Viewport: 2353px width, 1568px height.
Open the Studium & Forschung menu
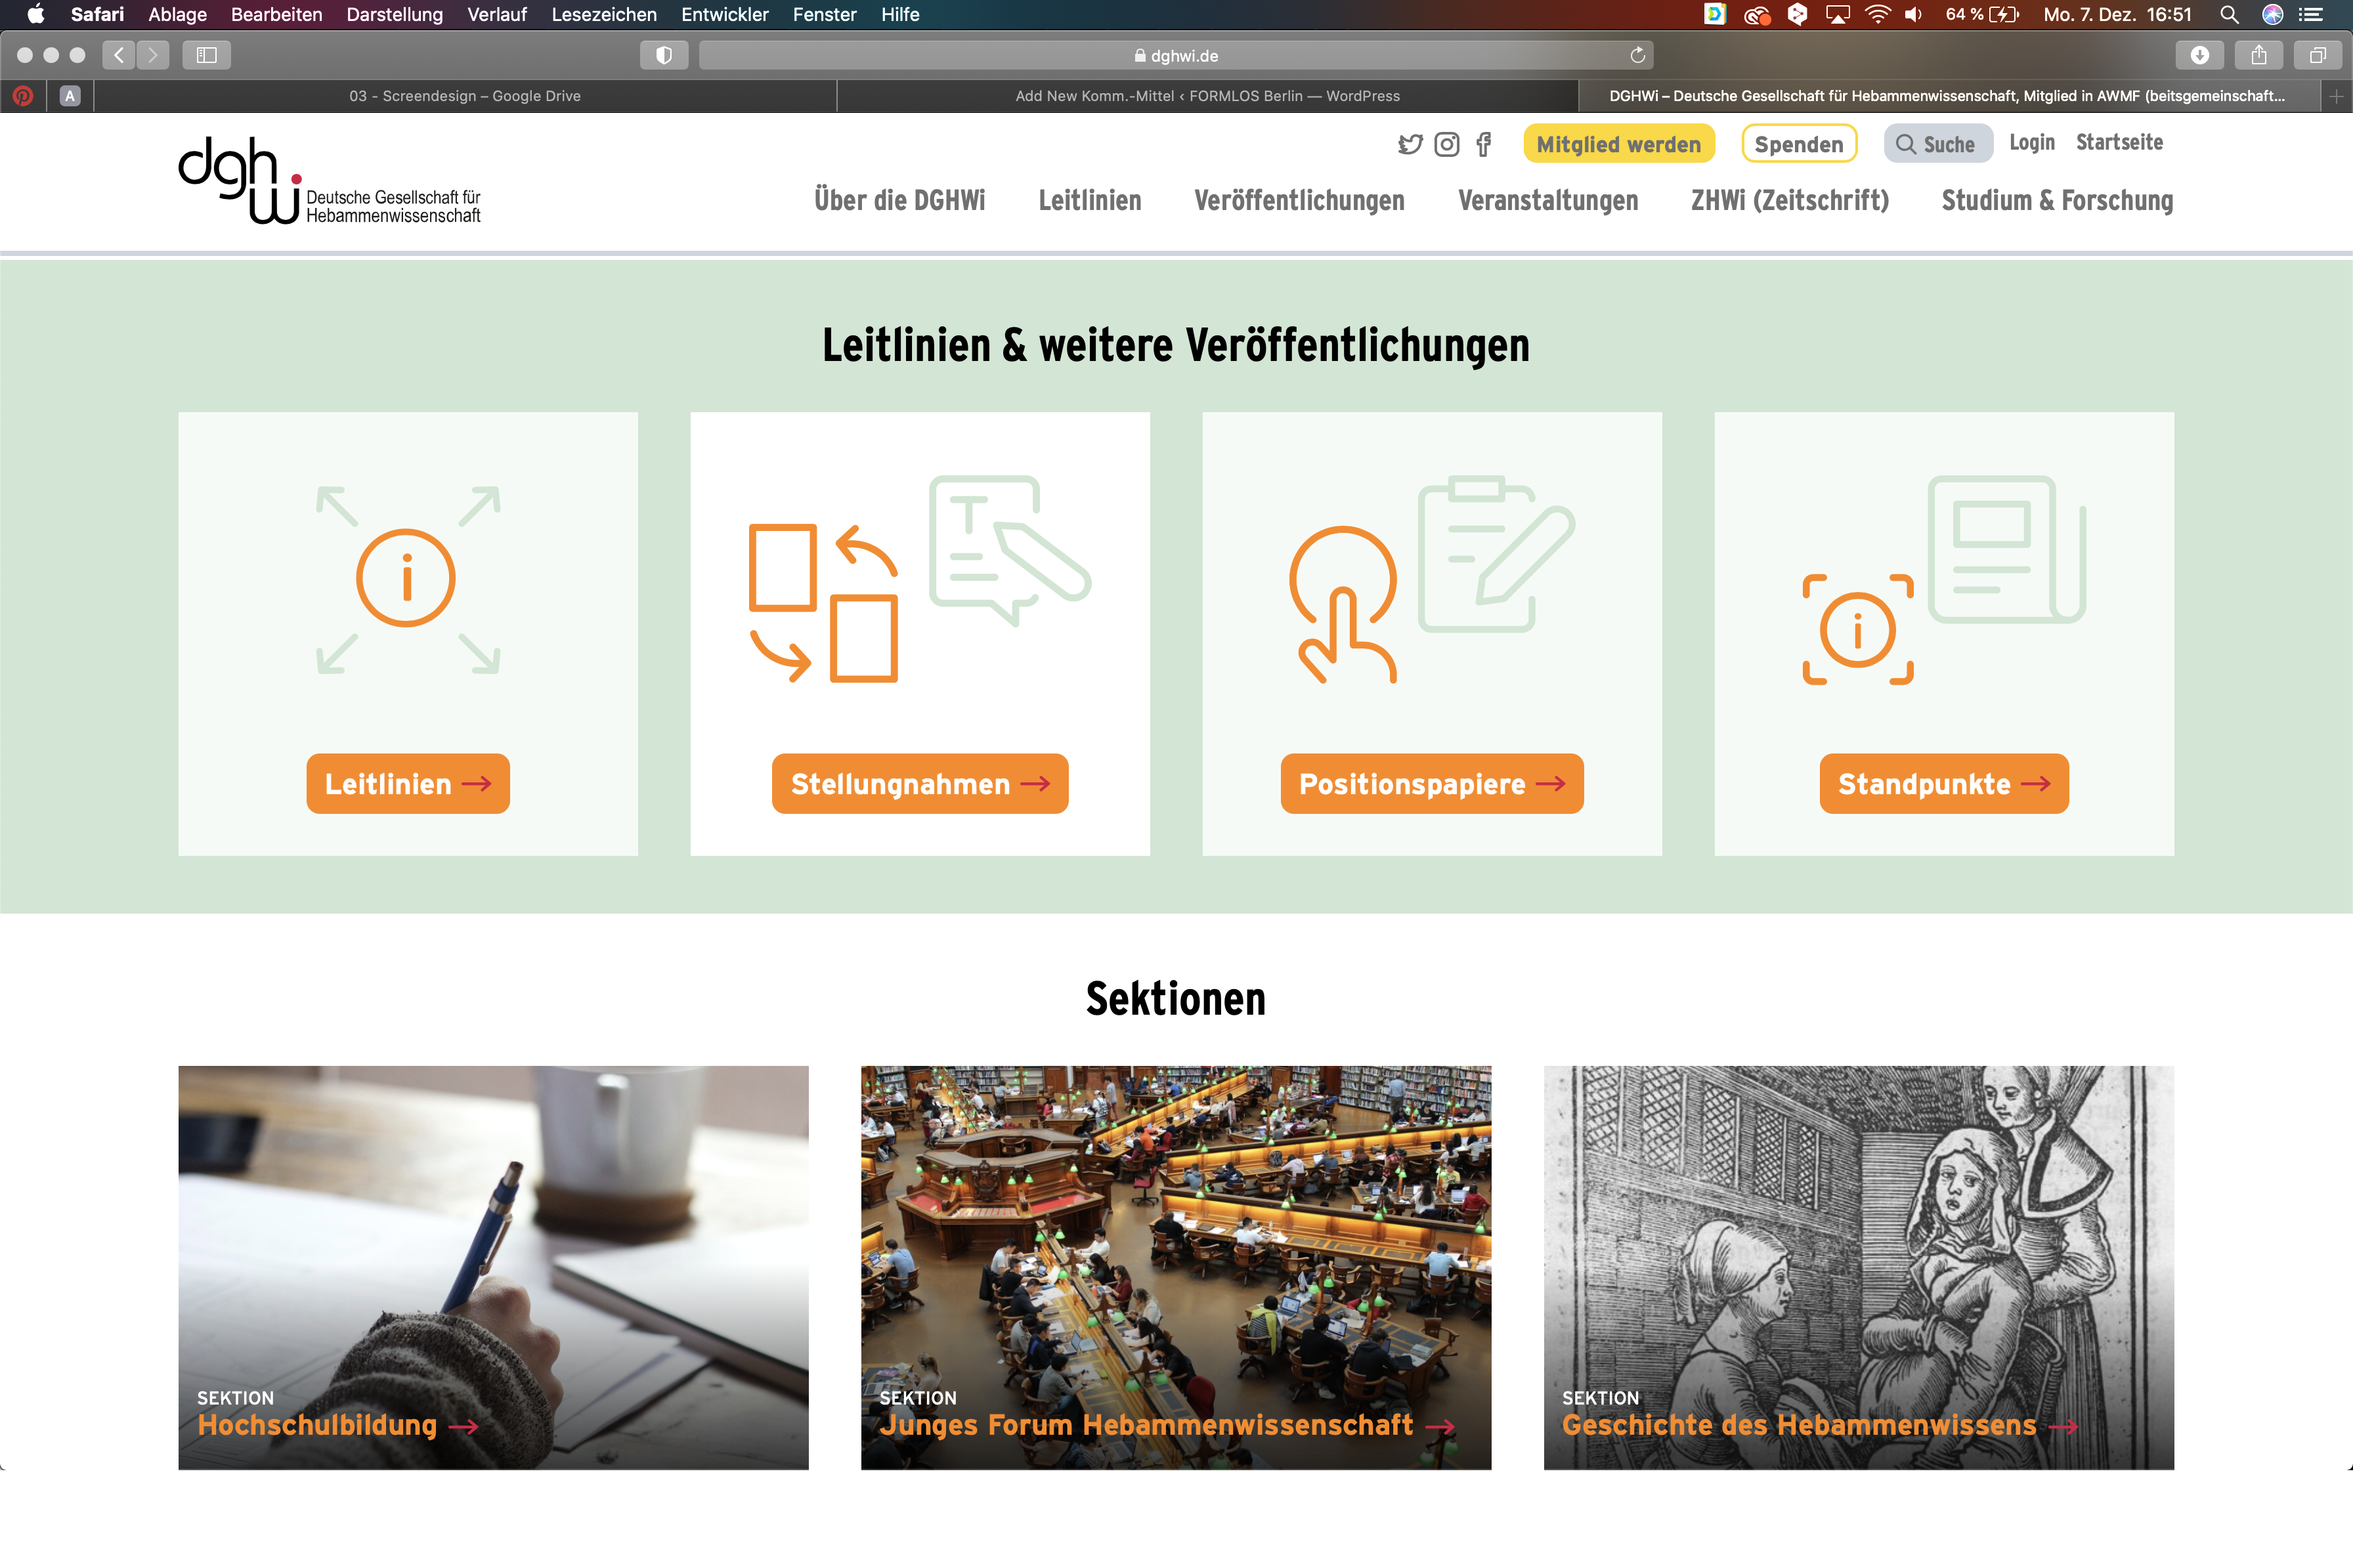pyautogui.click(x=2057, y=200)
